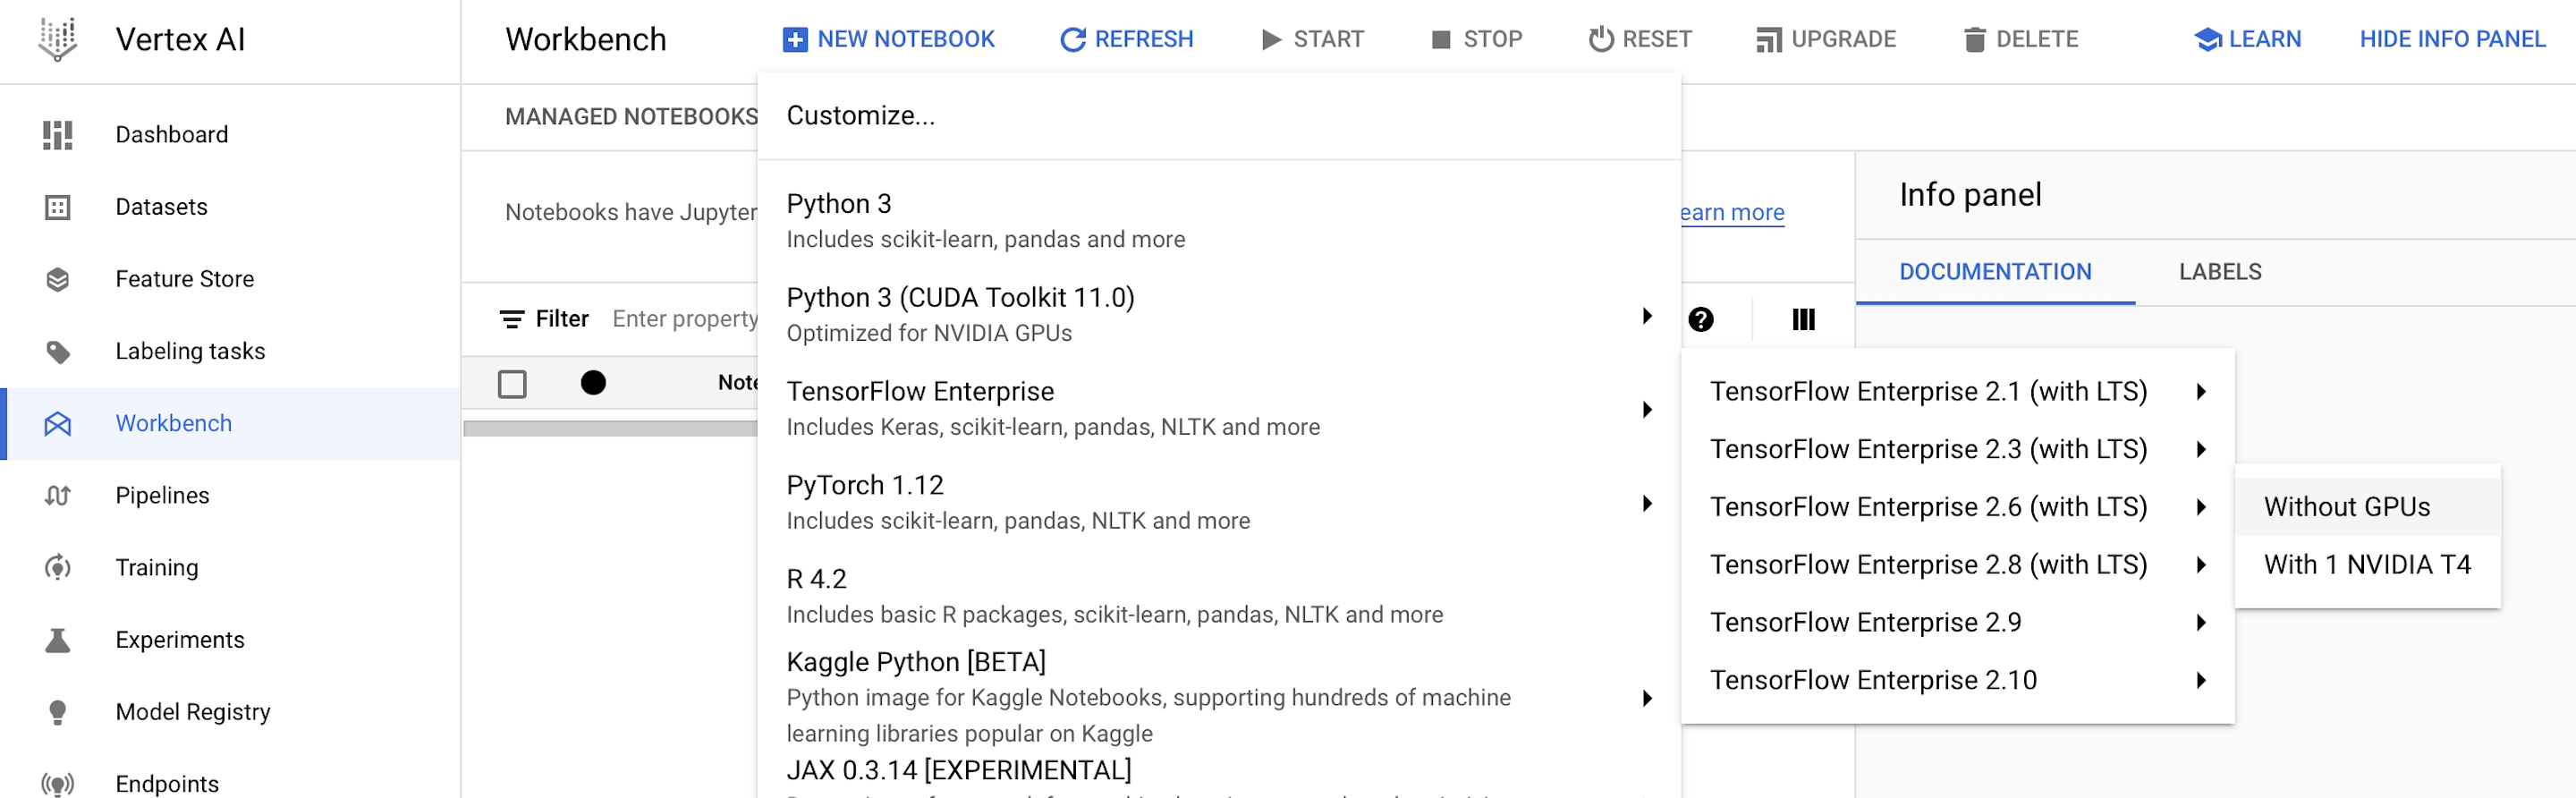Click the Filter property input field
The image size is (2576, 798).
coord(685,319)
